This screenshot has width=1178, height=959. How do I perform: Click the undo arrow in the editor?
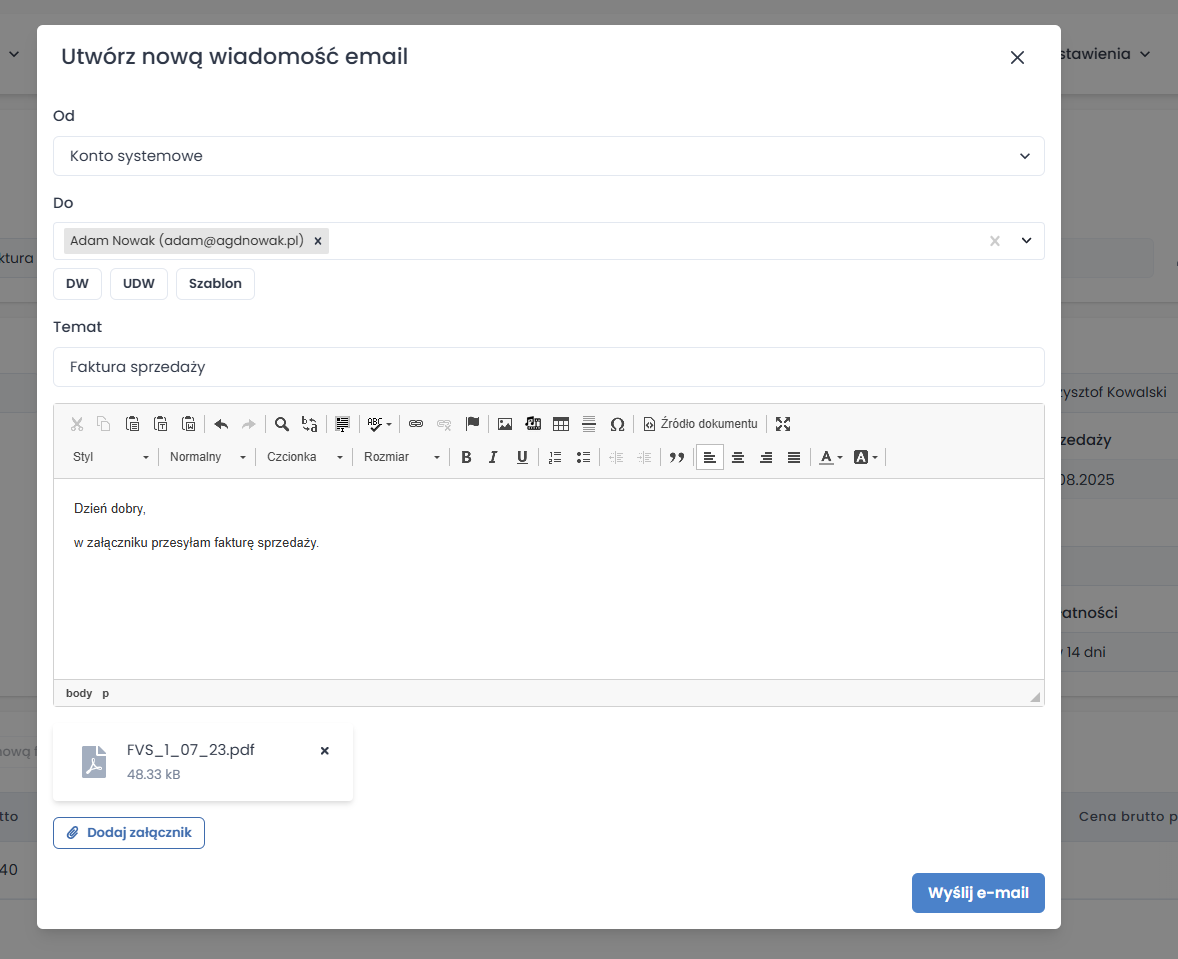[221, 424]
